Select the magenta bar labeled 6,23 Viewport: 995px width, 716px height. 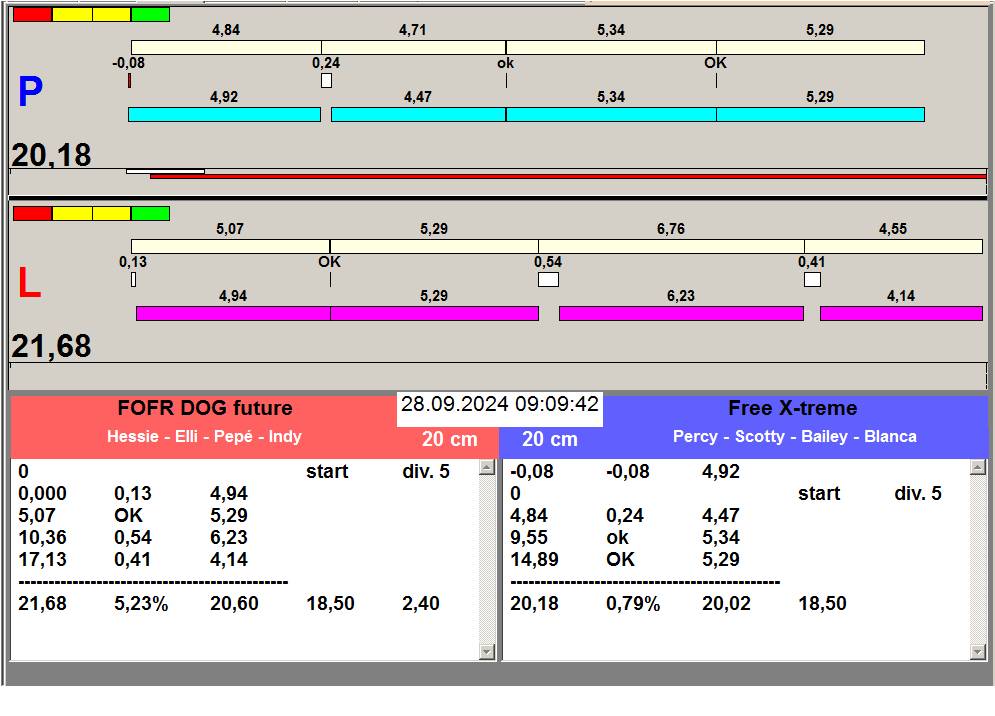[681, 313]
